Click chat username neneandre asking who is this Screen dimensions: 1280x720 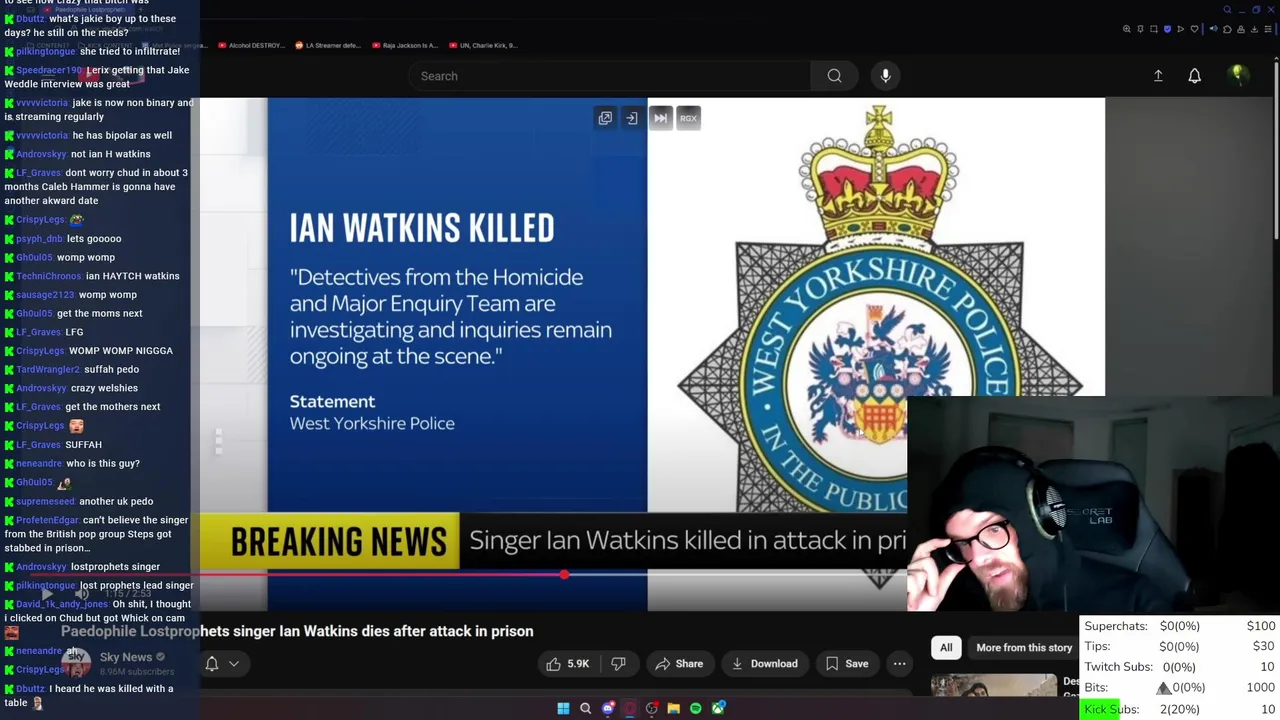pos(39,463)
